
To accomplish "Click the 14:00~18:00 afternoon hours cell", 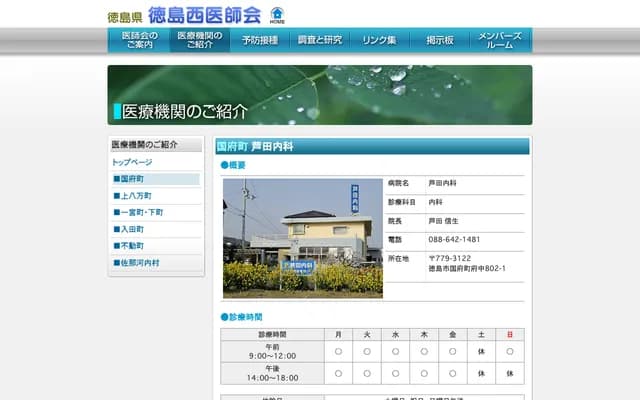I will [272, 373].
